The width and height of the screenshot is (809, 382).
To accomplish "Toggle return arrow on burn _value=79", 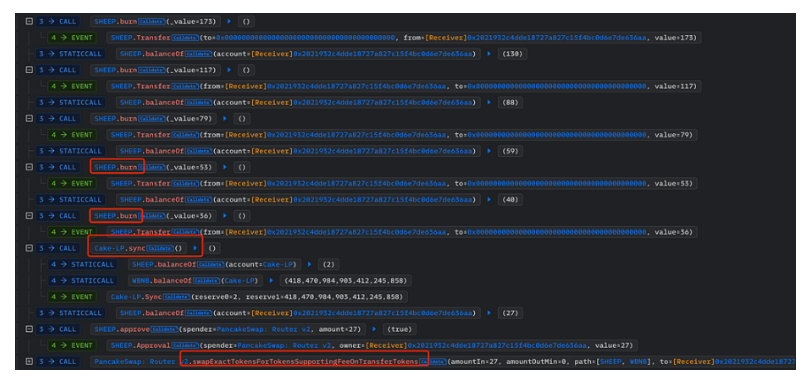I will click(x=225, y=118).
